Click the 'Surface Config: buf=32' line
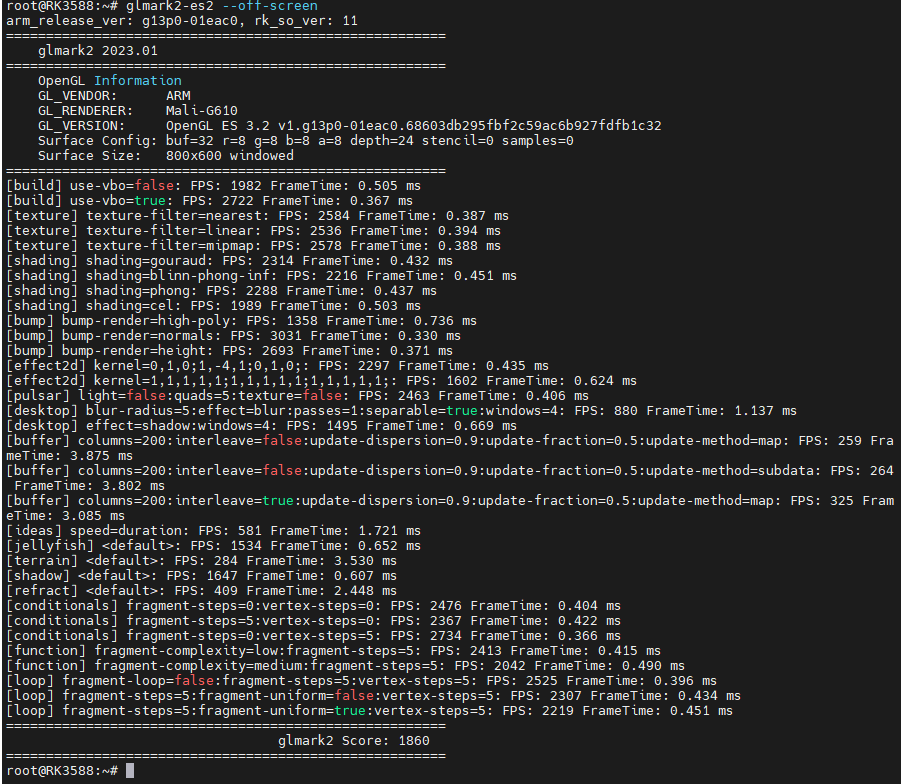The height and width of the screenshot is (784, 901). point(306,140)
